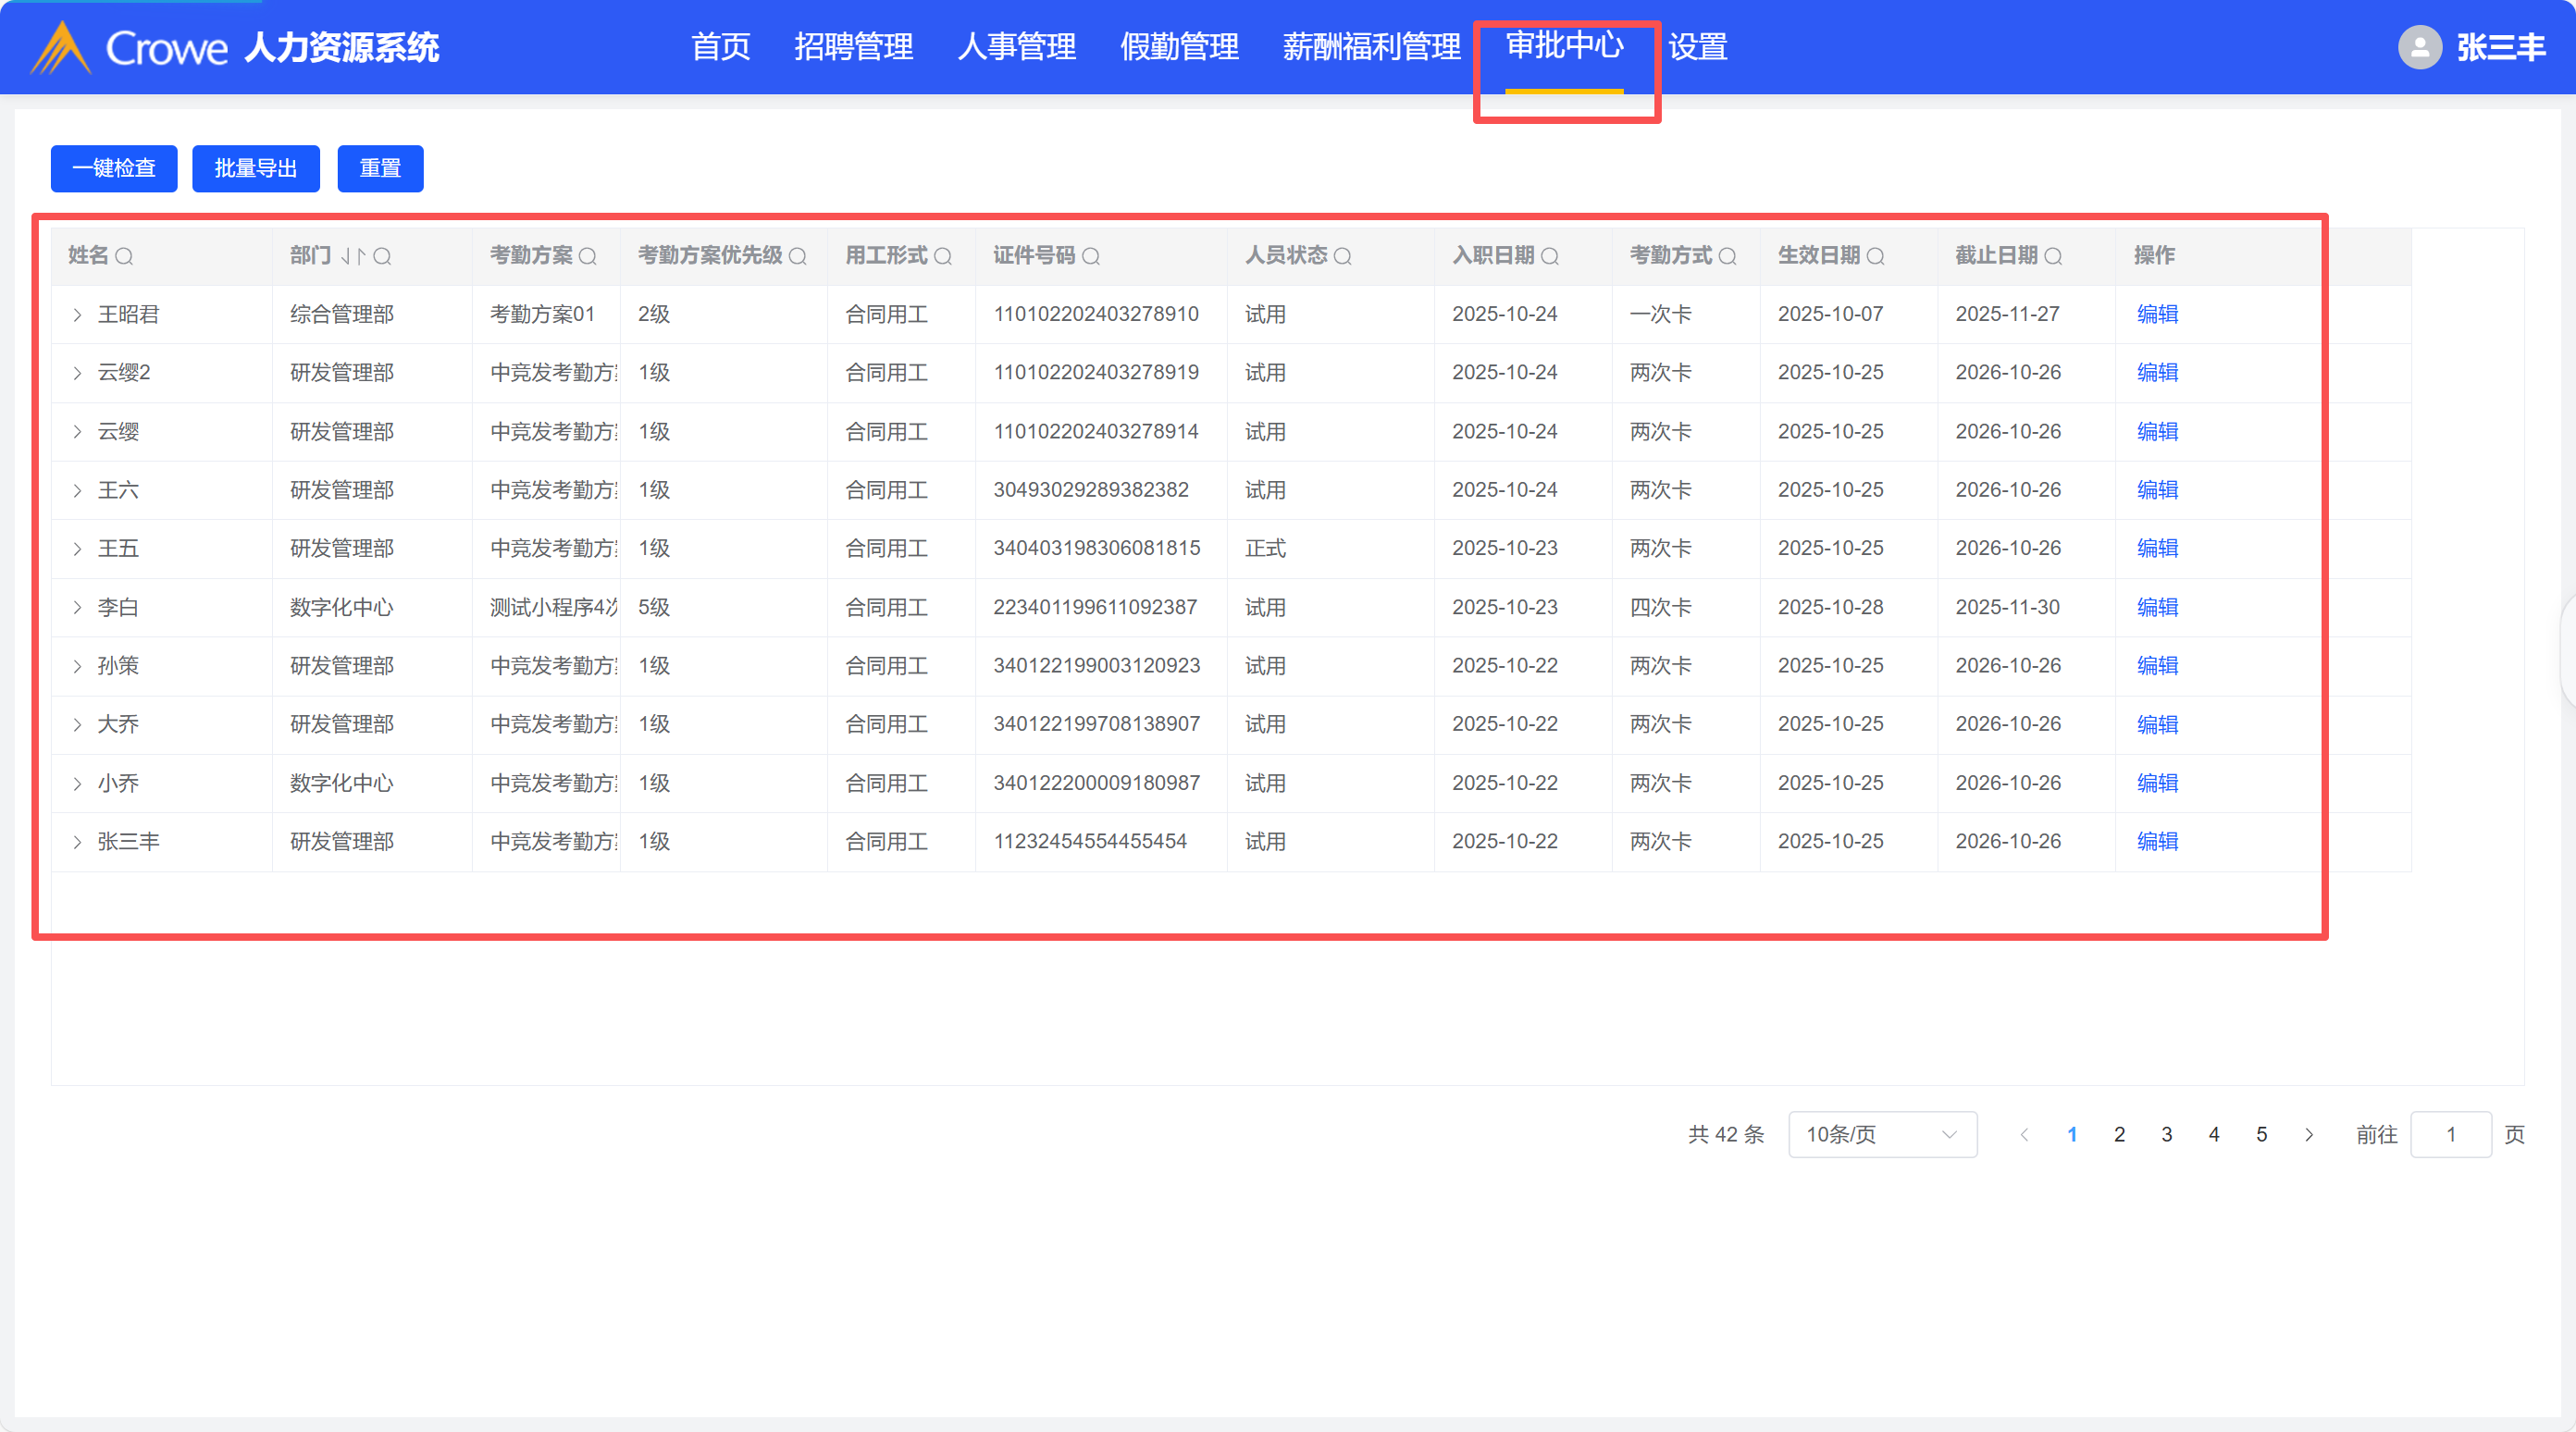Click the 一键检查 button

pos(114,168)
